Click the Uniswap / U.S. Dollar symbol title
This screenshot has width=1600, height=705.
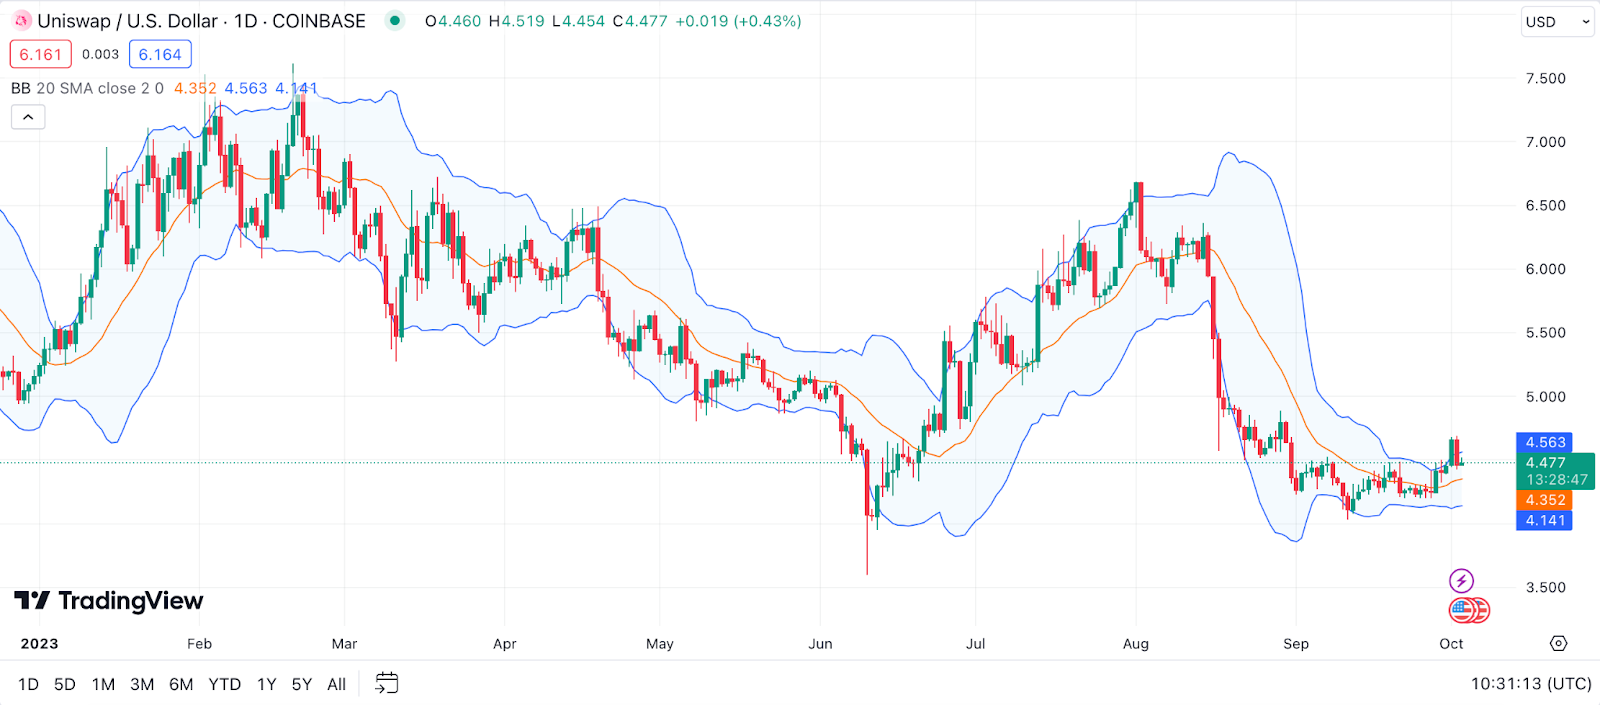tap(127, 21)
